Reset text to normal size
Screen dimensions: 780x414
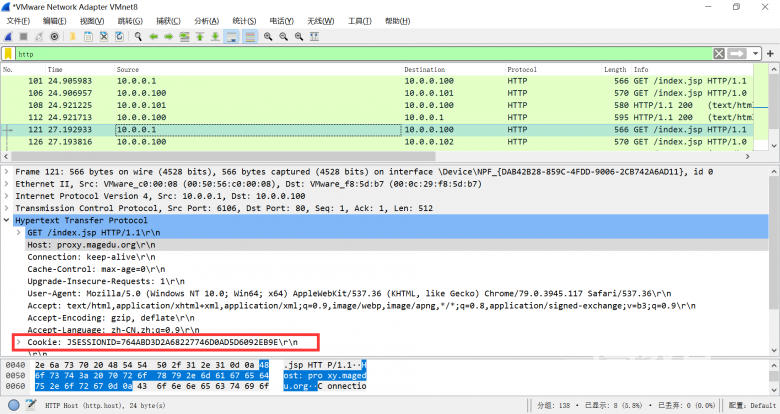point(299,36)
